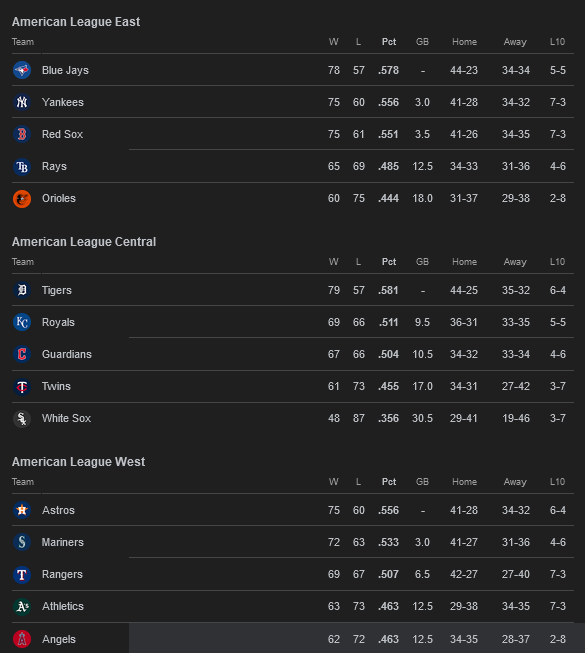The height and width of the screenshot is (653, 585).
Task: Click the Orioles bird logo
Action: [22, 199]
